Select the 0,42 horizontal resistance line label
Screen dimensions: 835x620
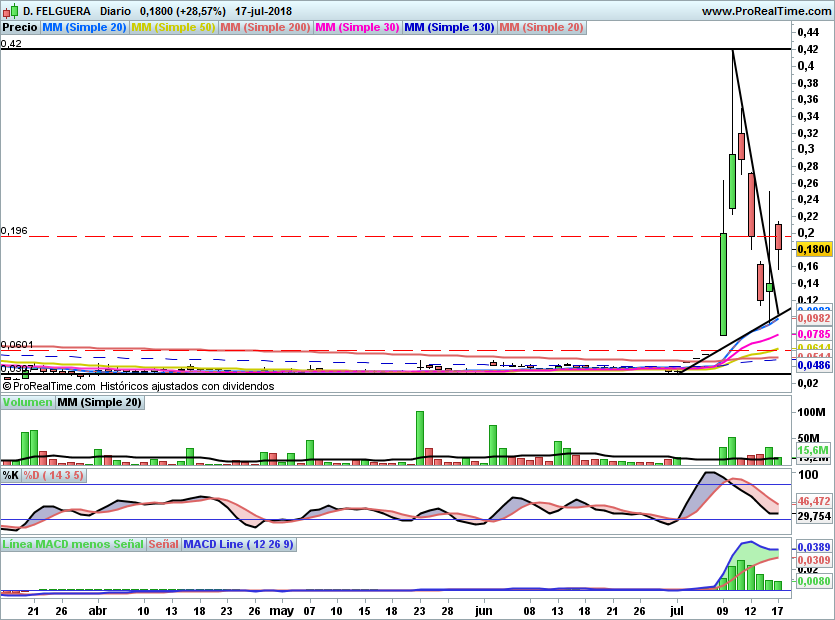[11, 44]
